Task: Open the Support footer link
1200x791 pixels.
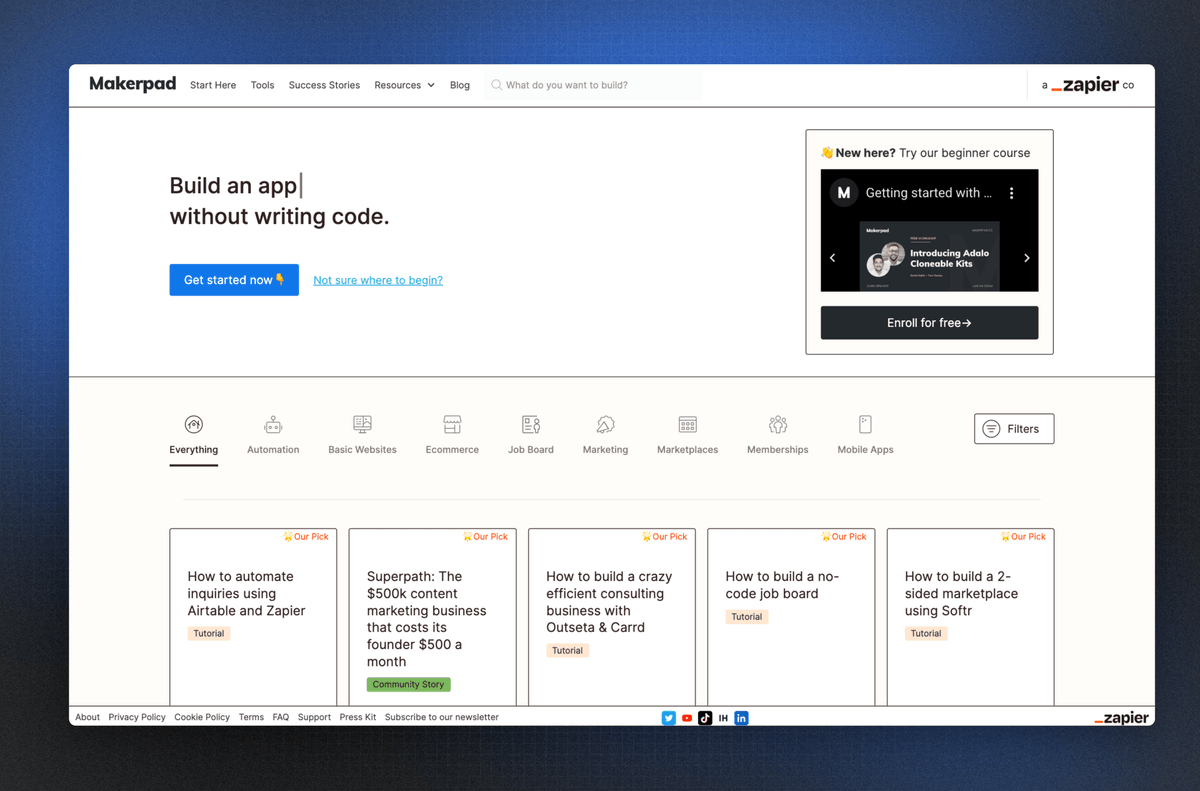Action: (x=314, y=717)
